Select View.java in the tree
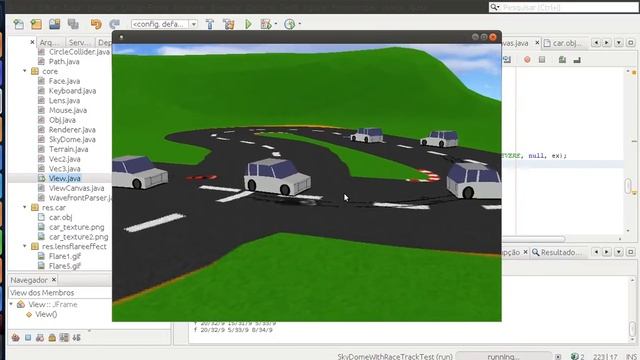Image resolution: width=640 pixels, height=360 pixels. (64, 178)
